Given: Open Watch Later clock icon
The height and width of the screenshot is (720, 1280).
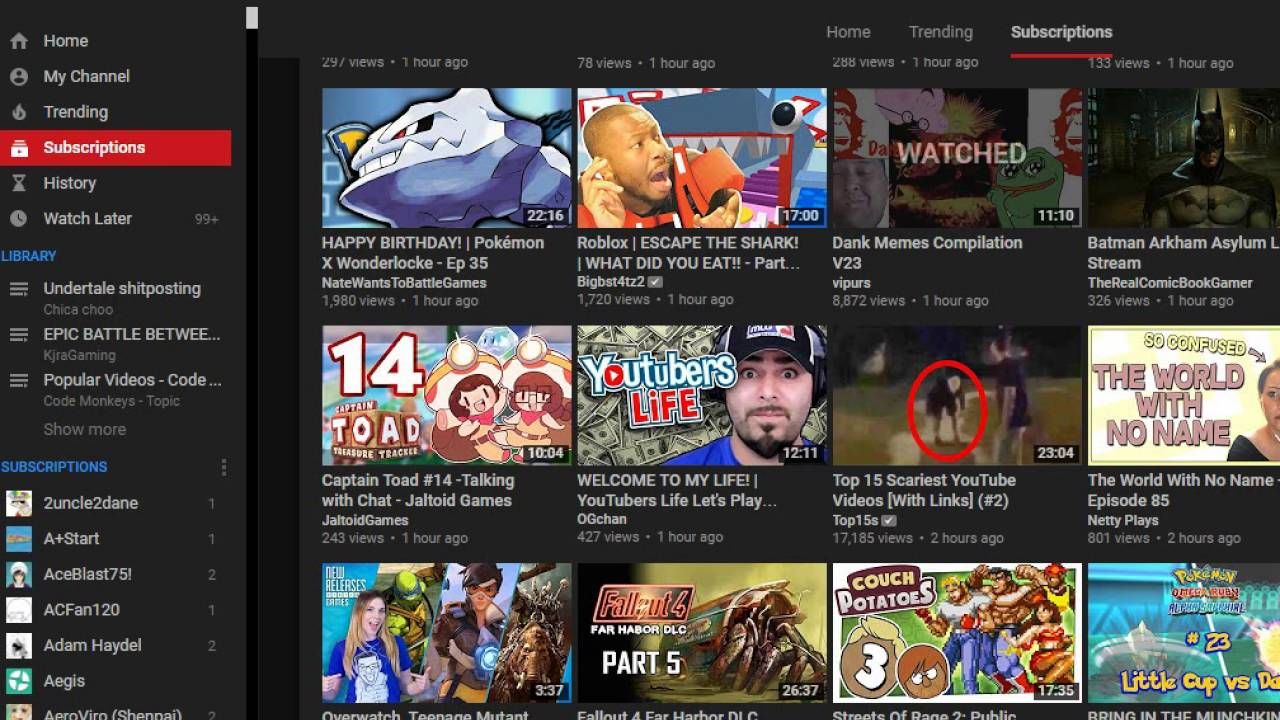Looking at the screenshot, I should pos(18,218).
